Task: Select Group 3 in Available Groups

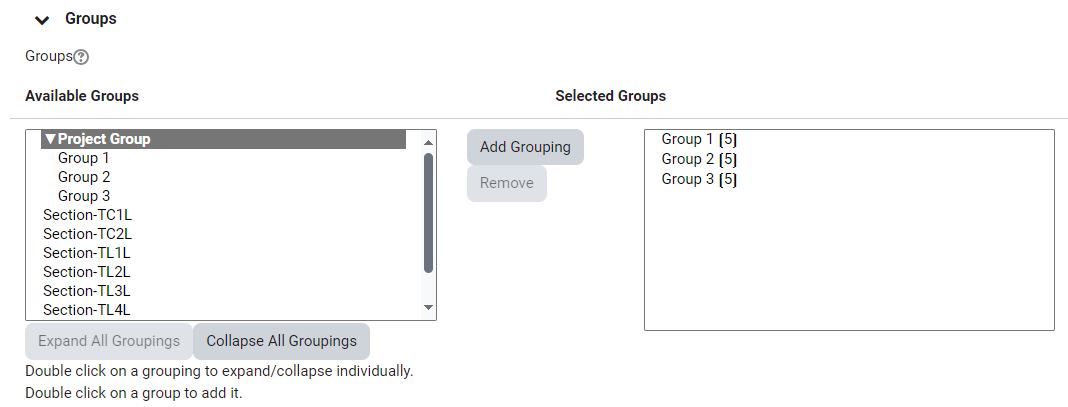Action: 84,196
